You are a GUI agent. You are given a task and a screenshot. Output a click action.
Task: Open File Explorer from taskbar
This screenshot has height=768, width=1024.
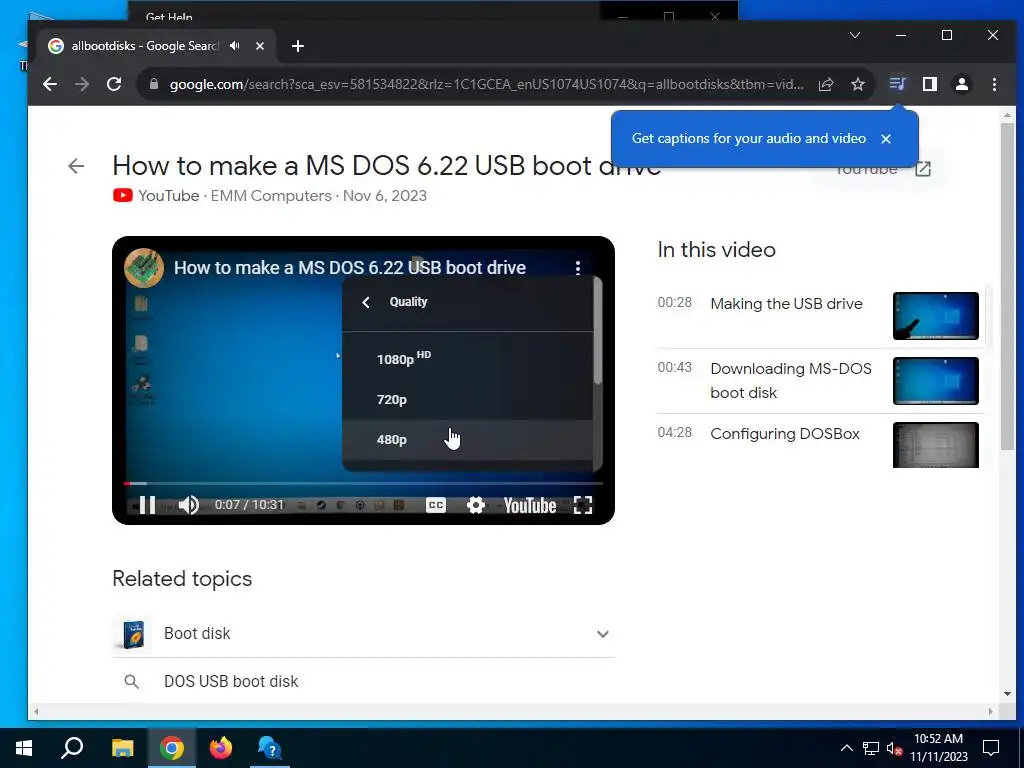point(122,748)
